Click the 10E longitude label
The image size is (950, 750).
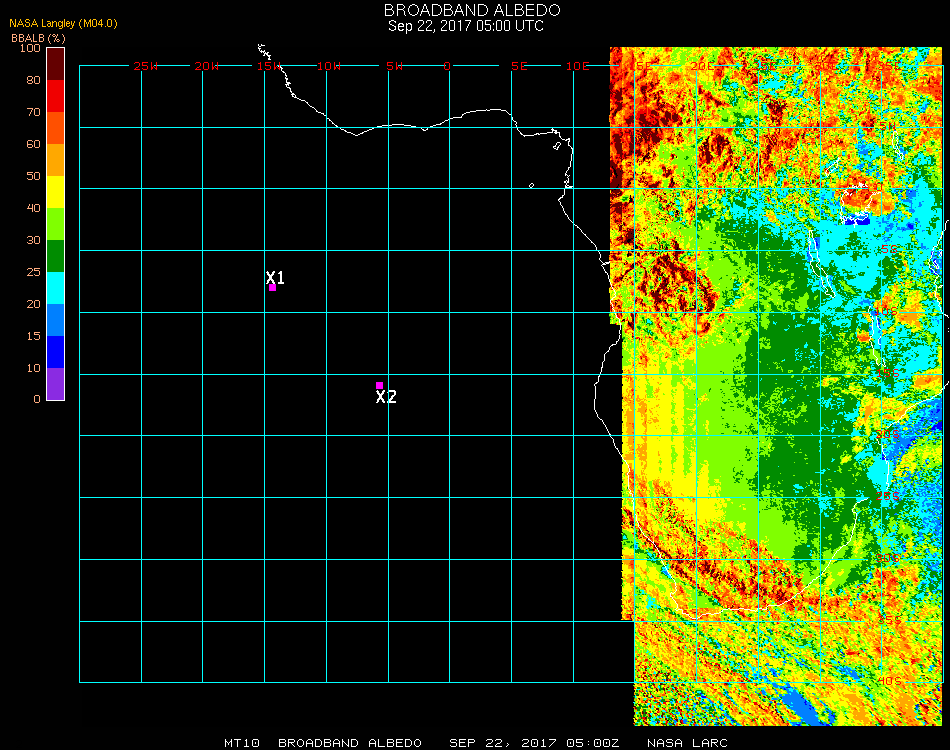(x=578, y=66)
